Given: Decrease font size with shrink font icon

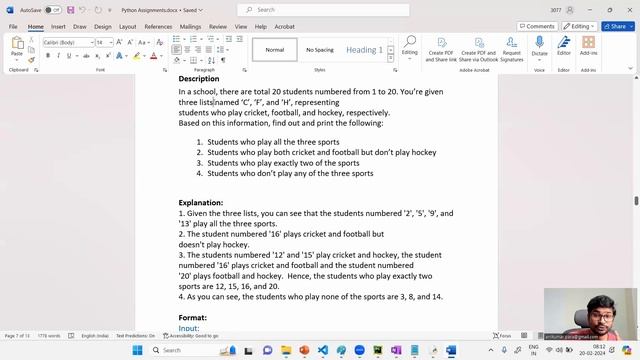Looking at the screenshot, I should tap(130, 42).
